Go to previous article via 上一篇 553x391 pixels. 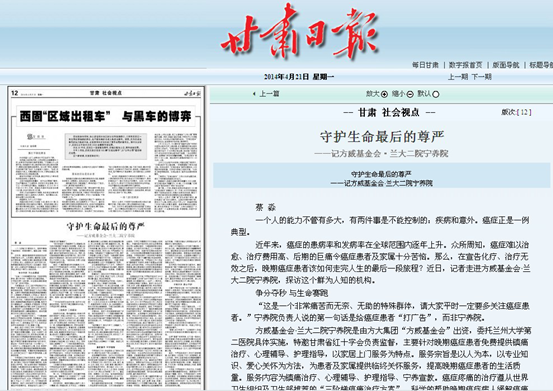coord(269,94)
